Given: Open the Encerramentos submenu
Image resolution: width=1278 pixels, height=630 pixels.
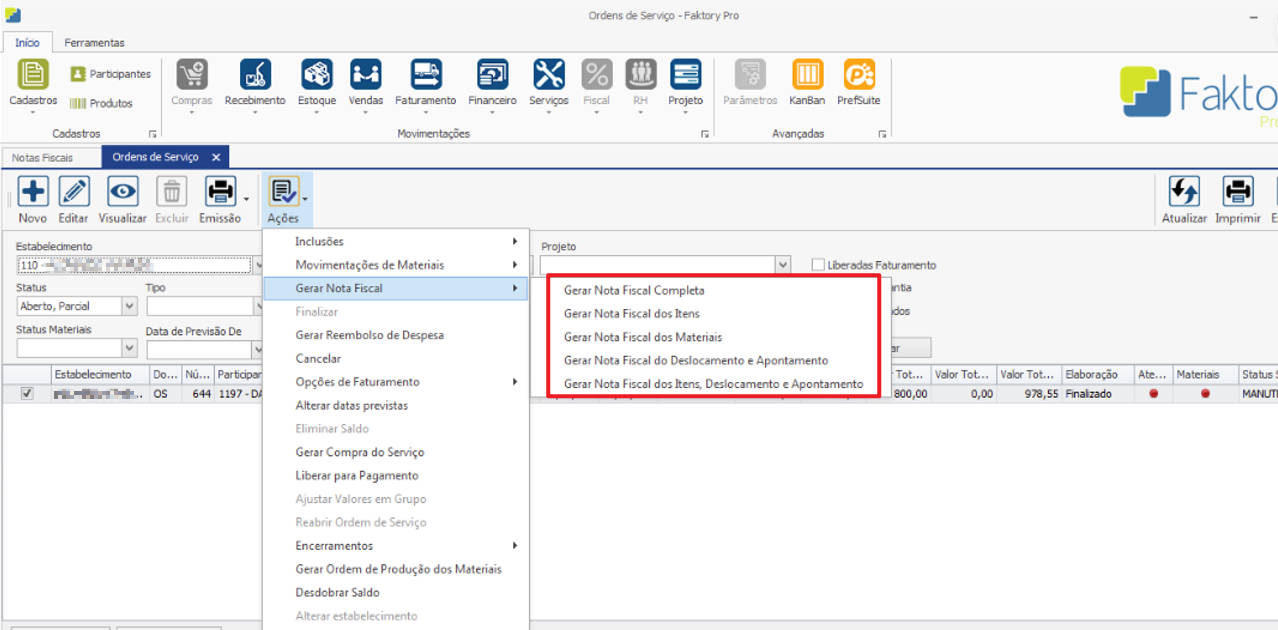Looking at the screenshot, I should 396,546.
